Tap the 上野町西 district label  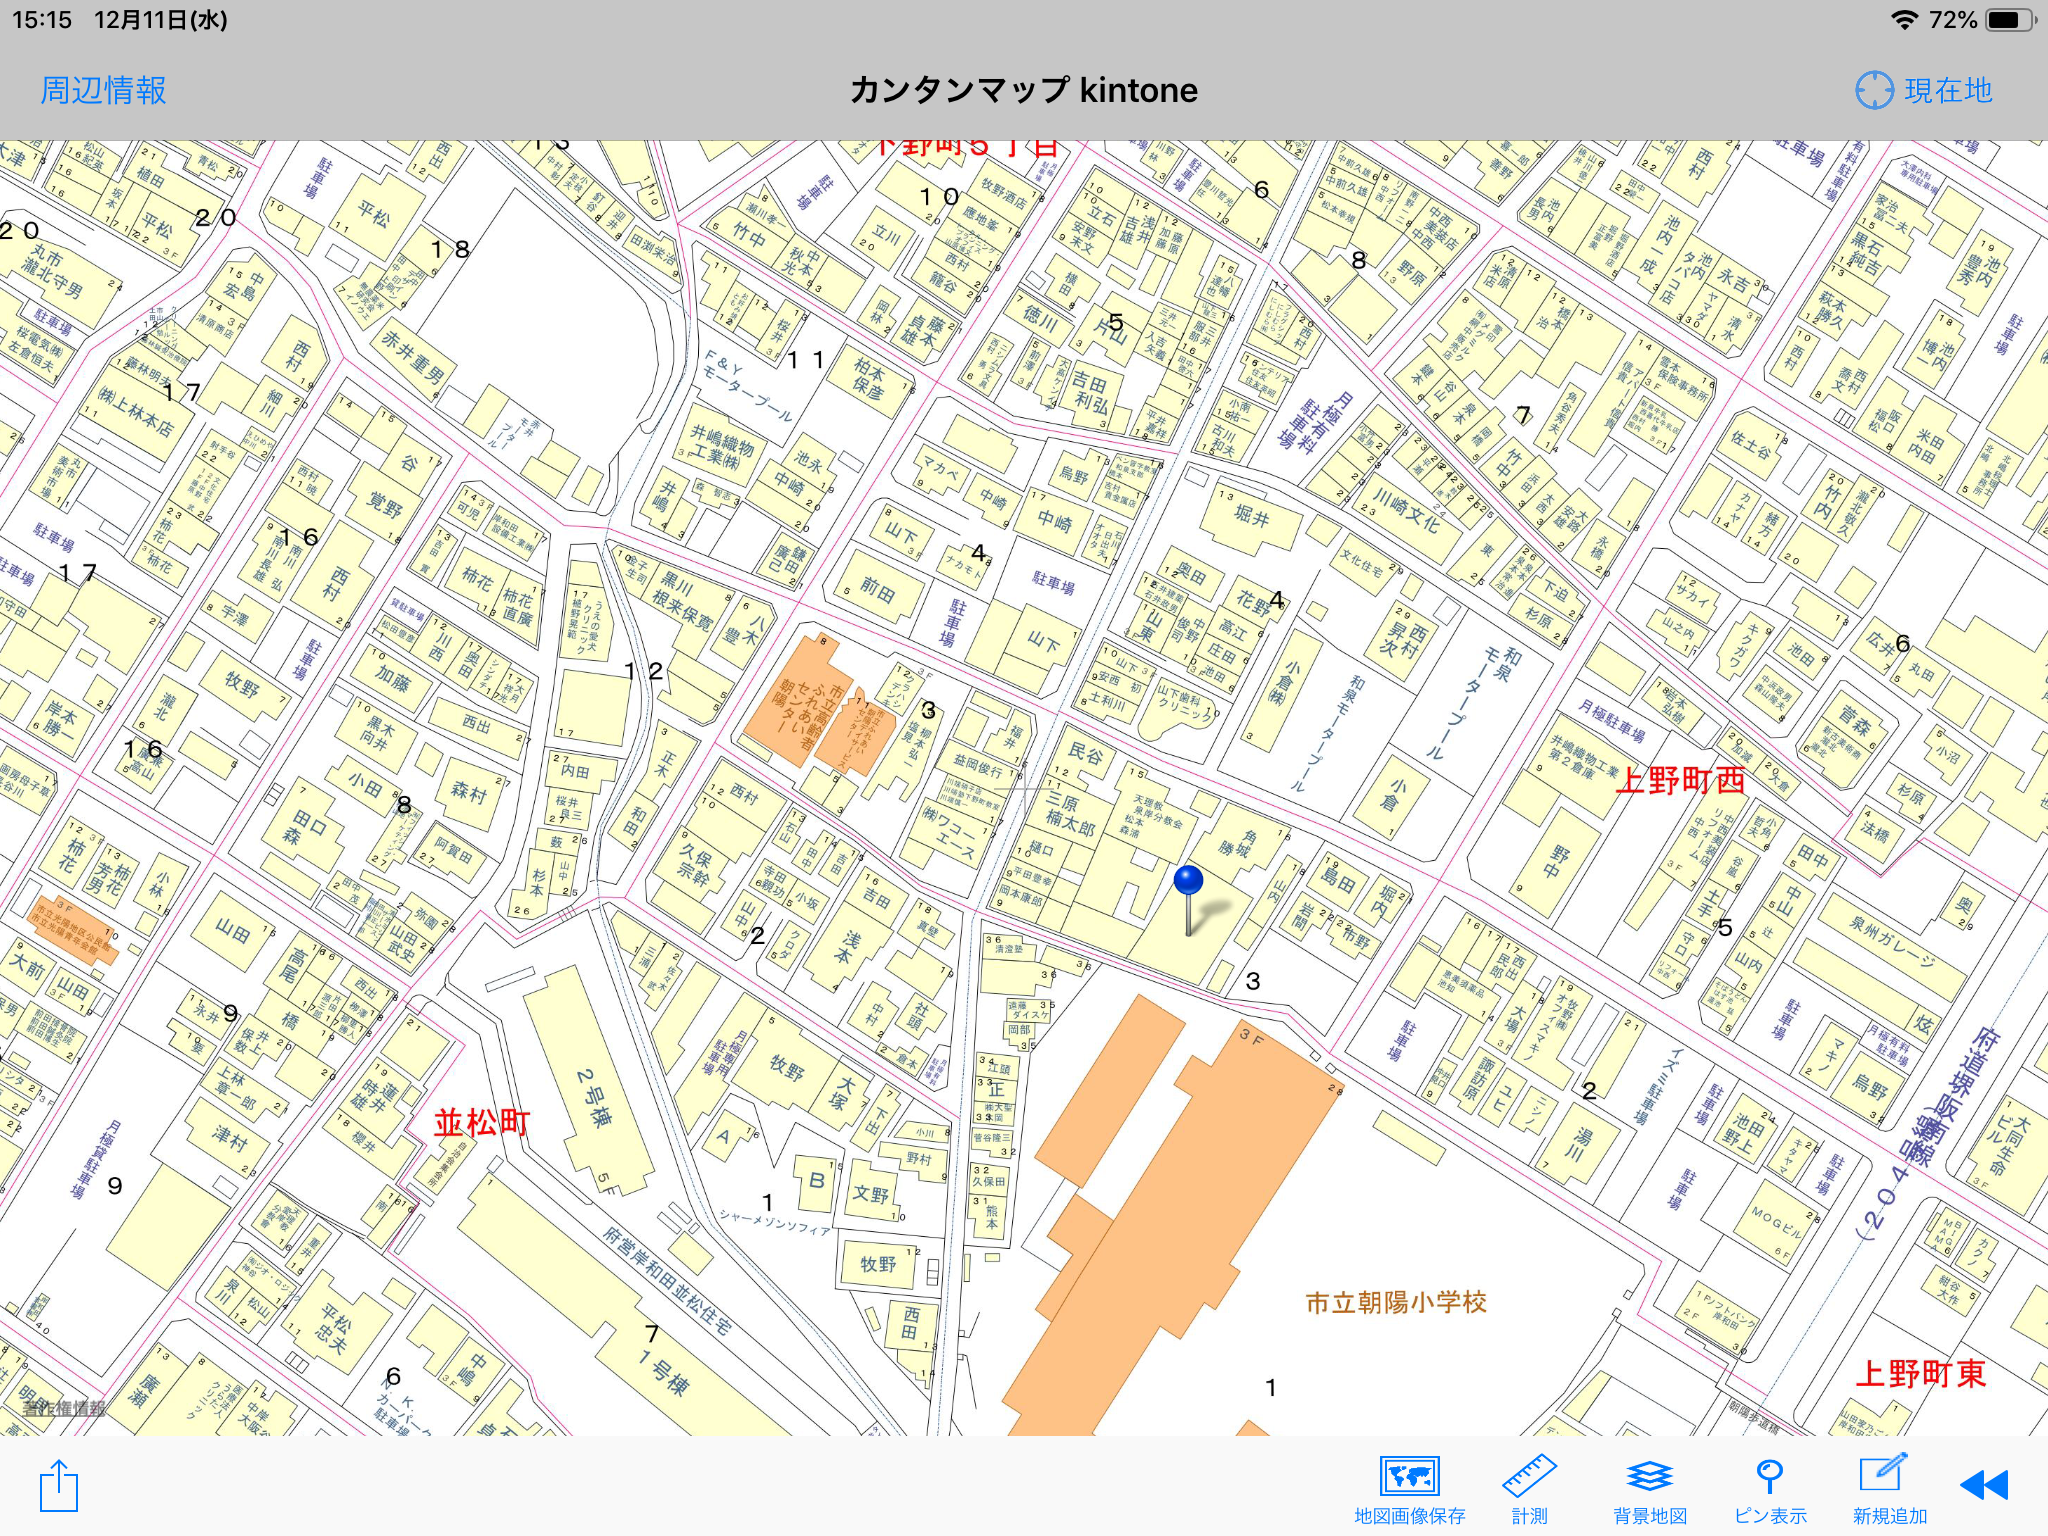[1681, 780]
